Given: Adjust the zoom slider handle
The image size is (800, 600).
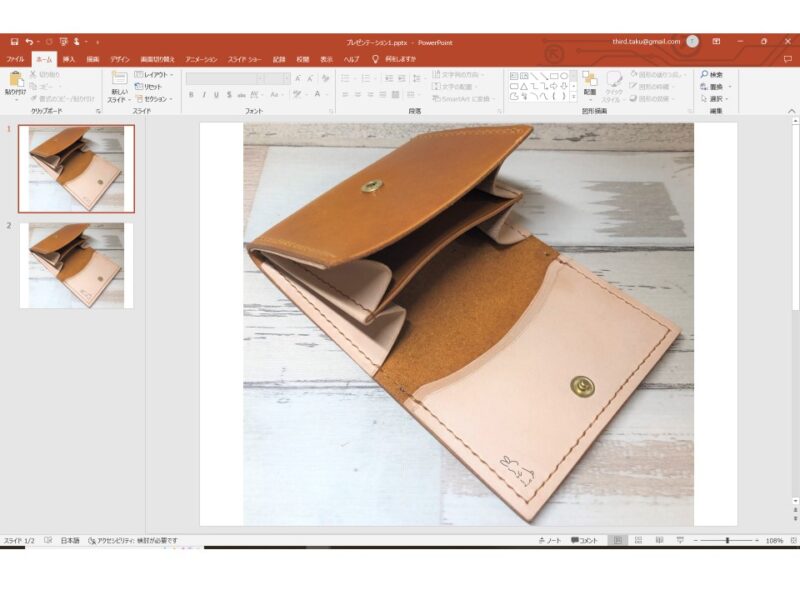Looking at the screenshot, I should [728, 540].
